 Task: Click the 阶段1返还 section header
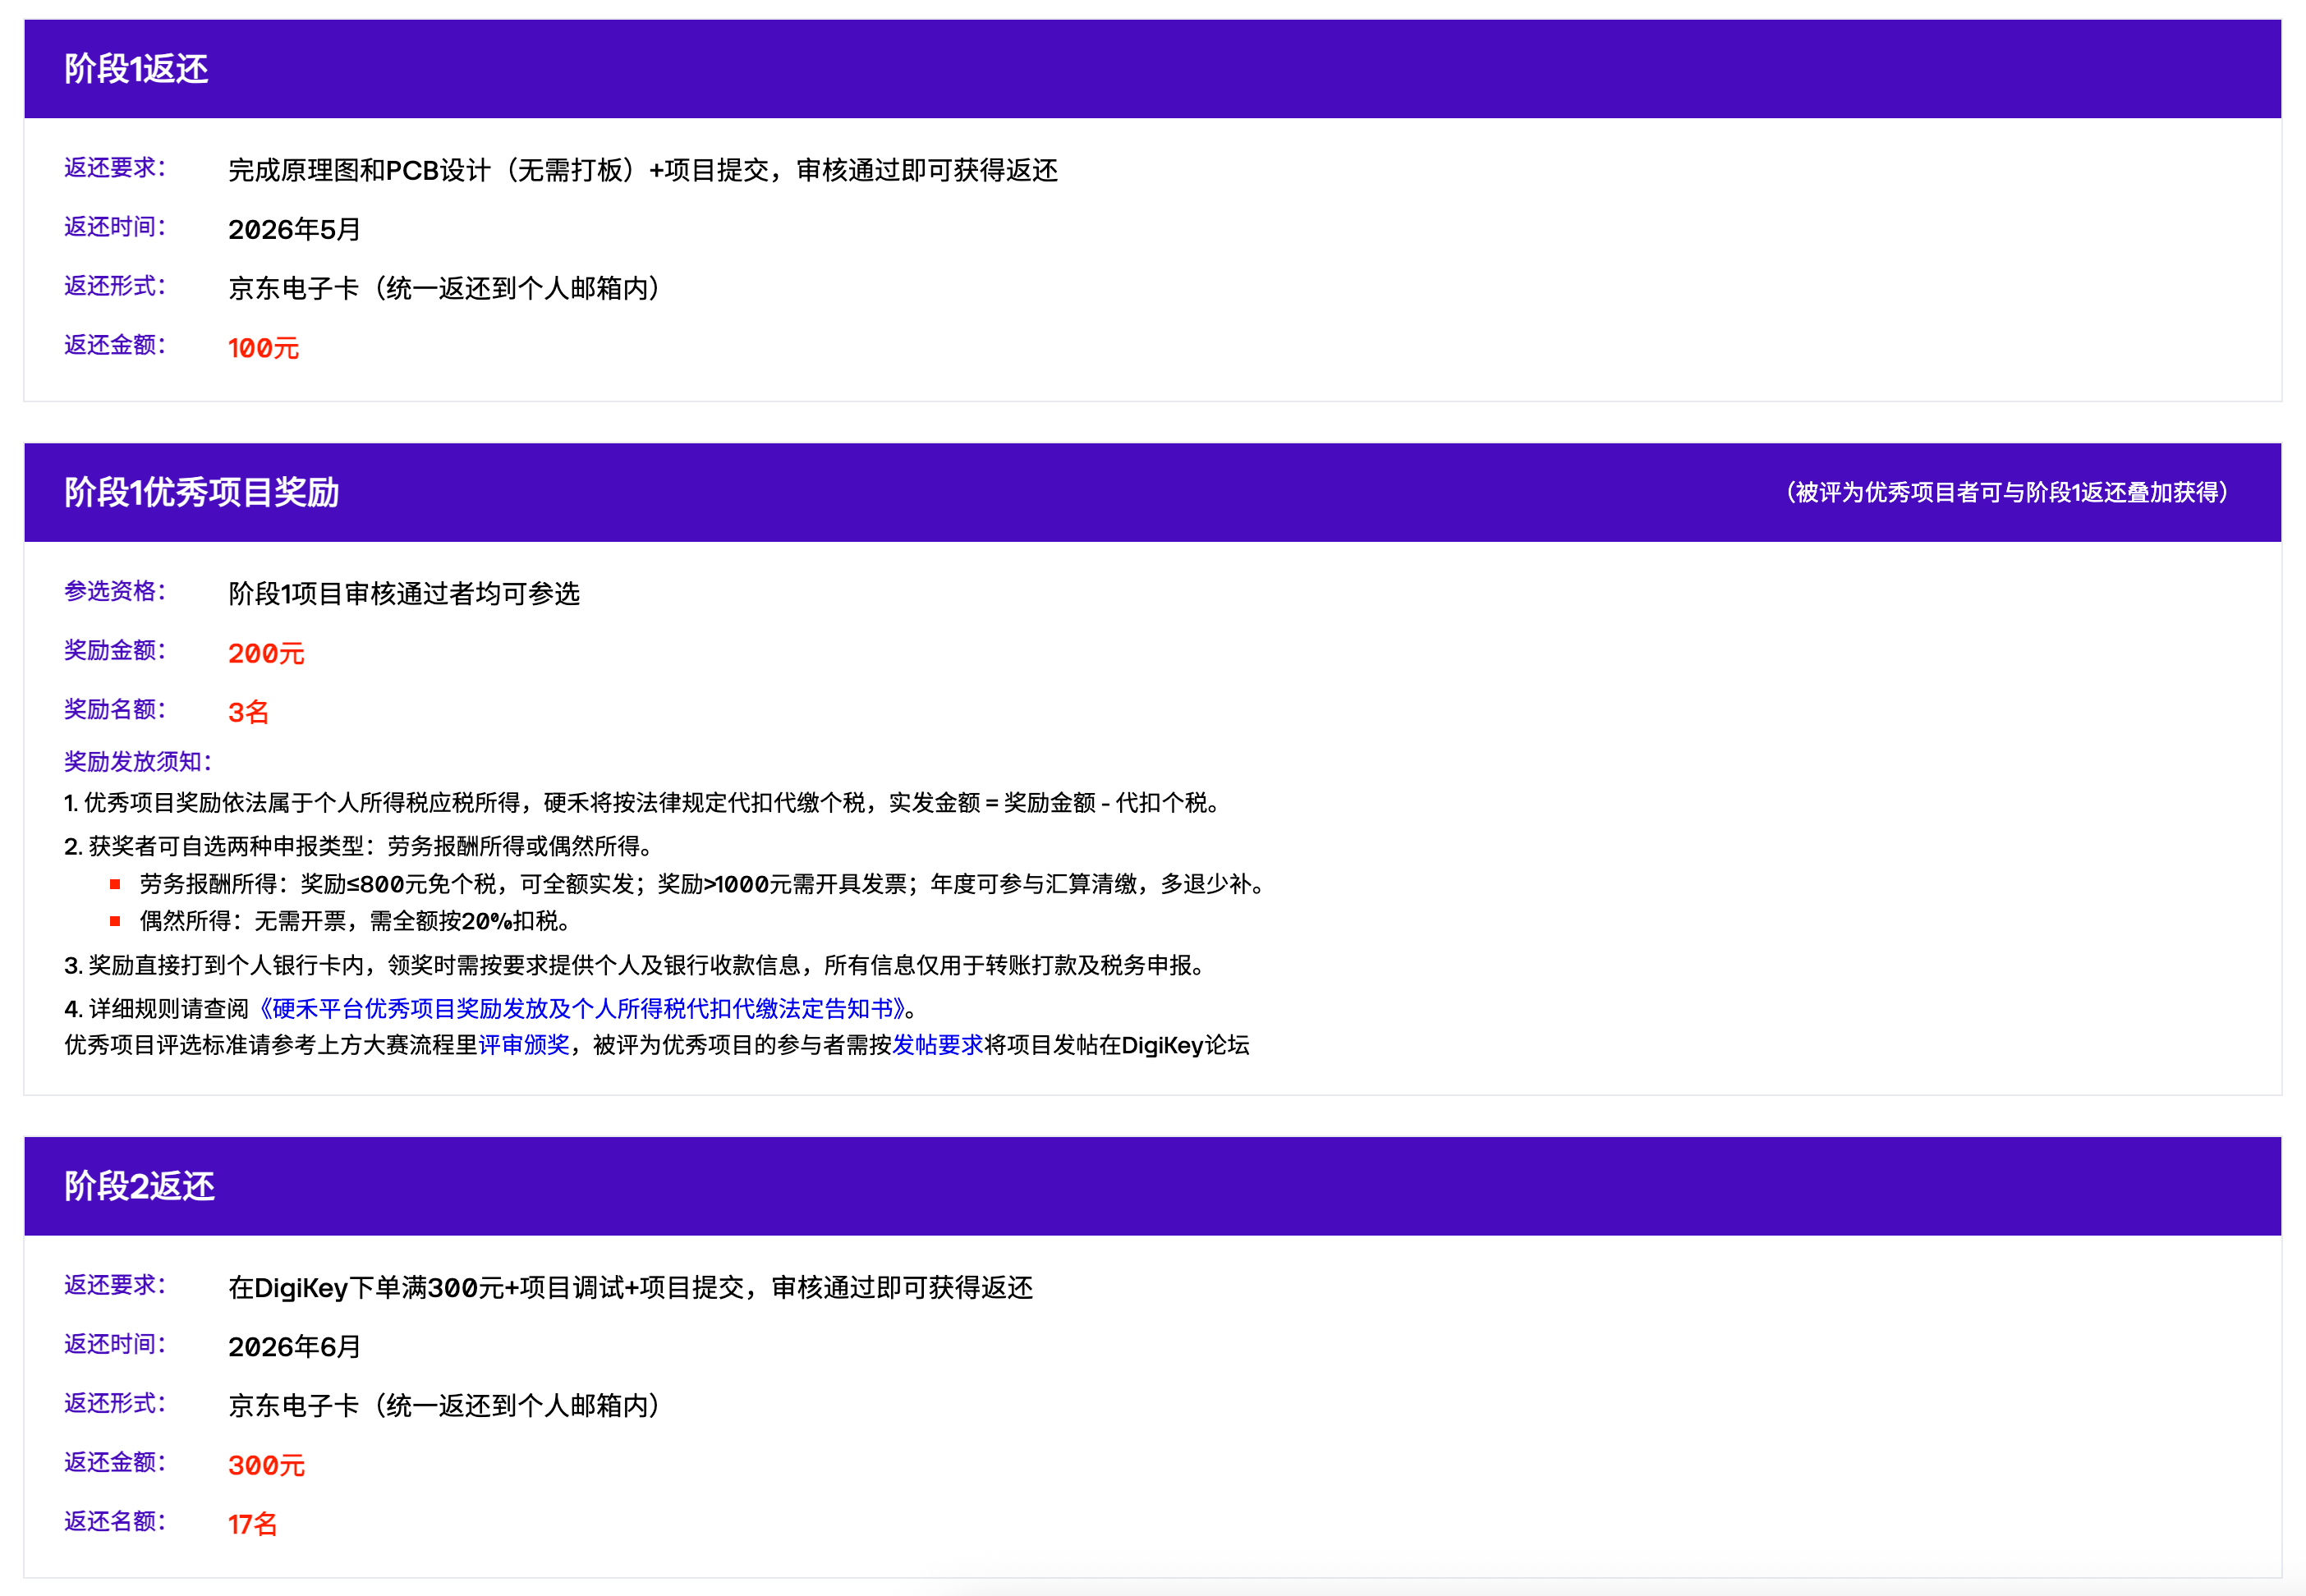click(x=137, y=69)
